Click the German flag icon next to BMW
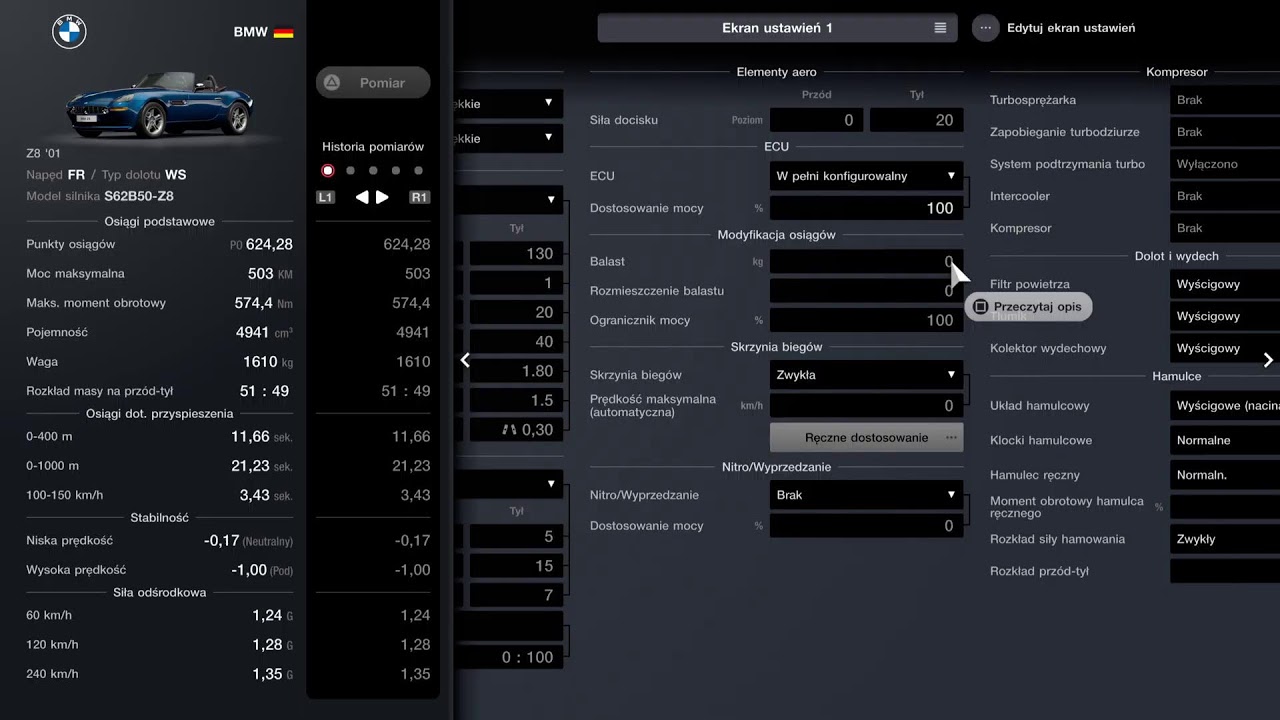This screenshot has height=720, width=1280. [284, 32]
